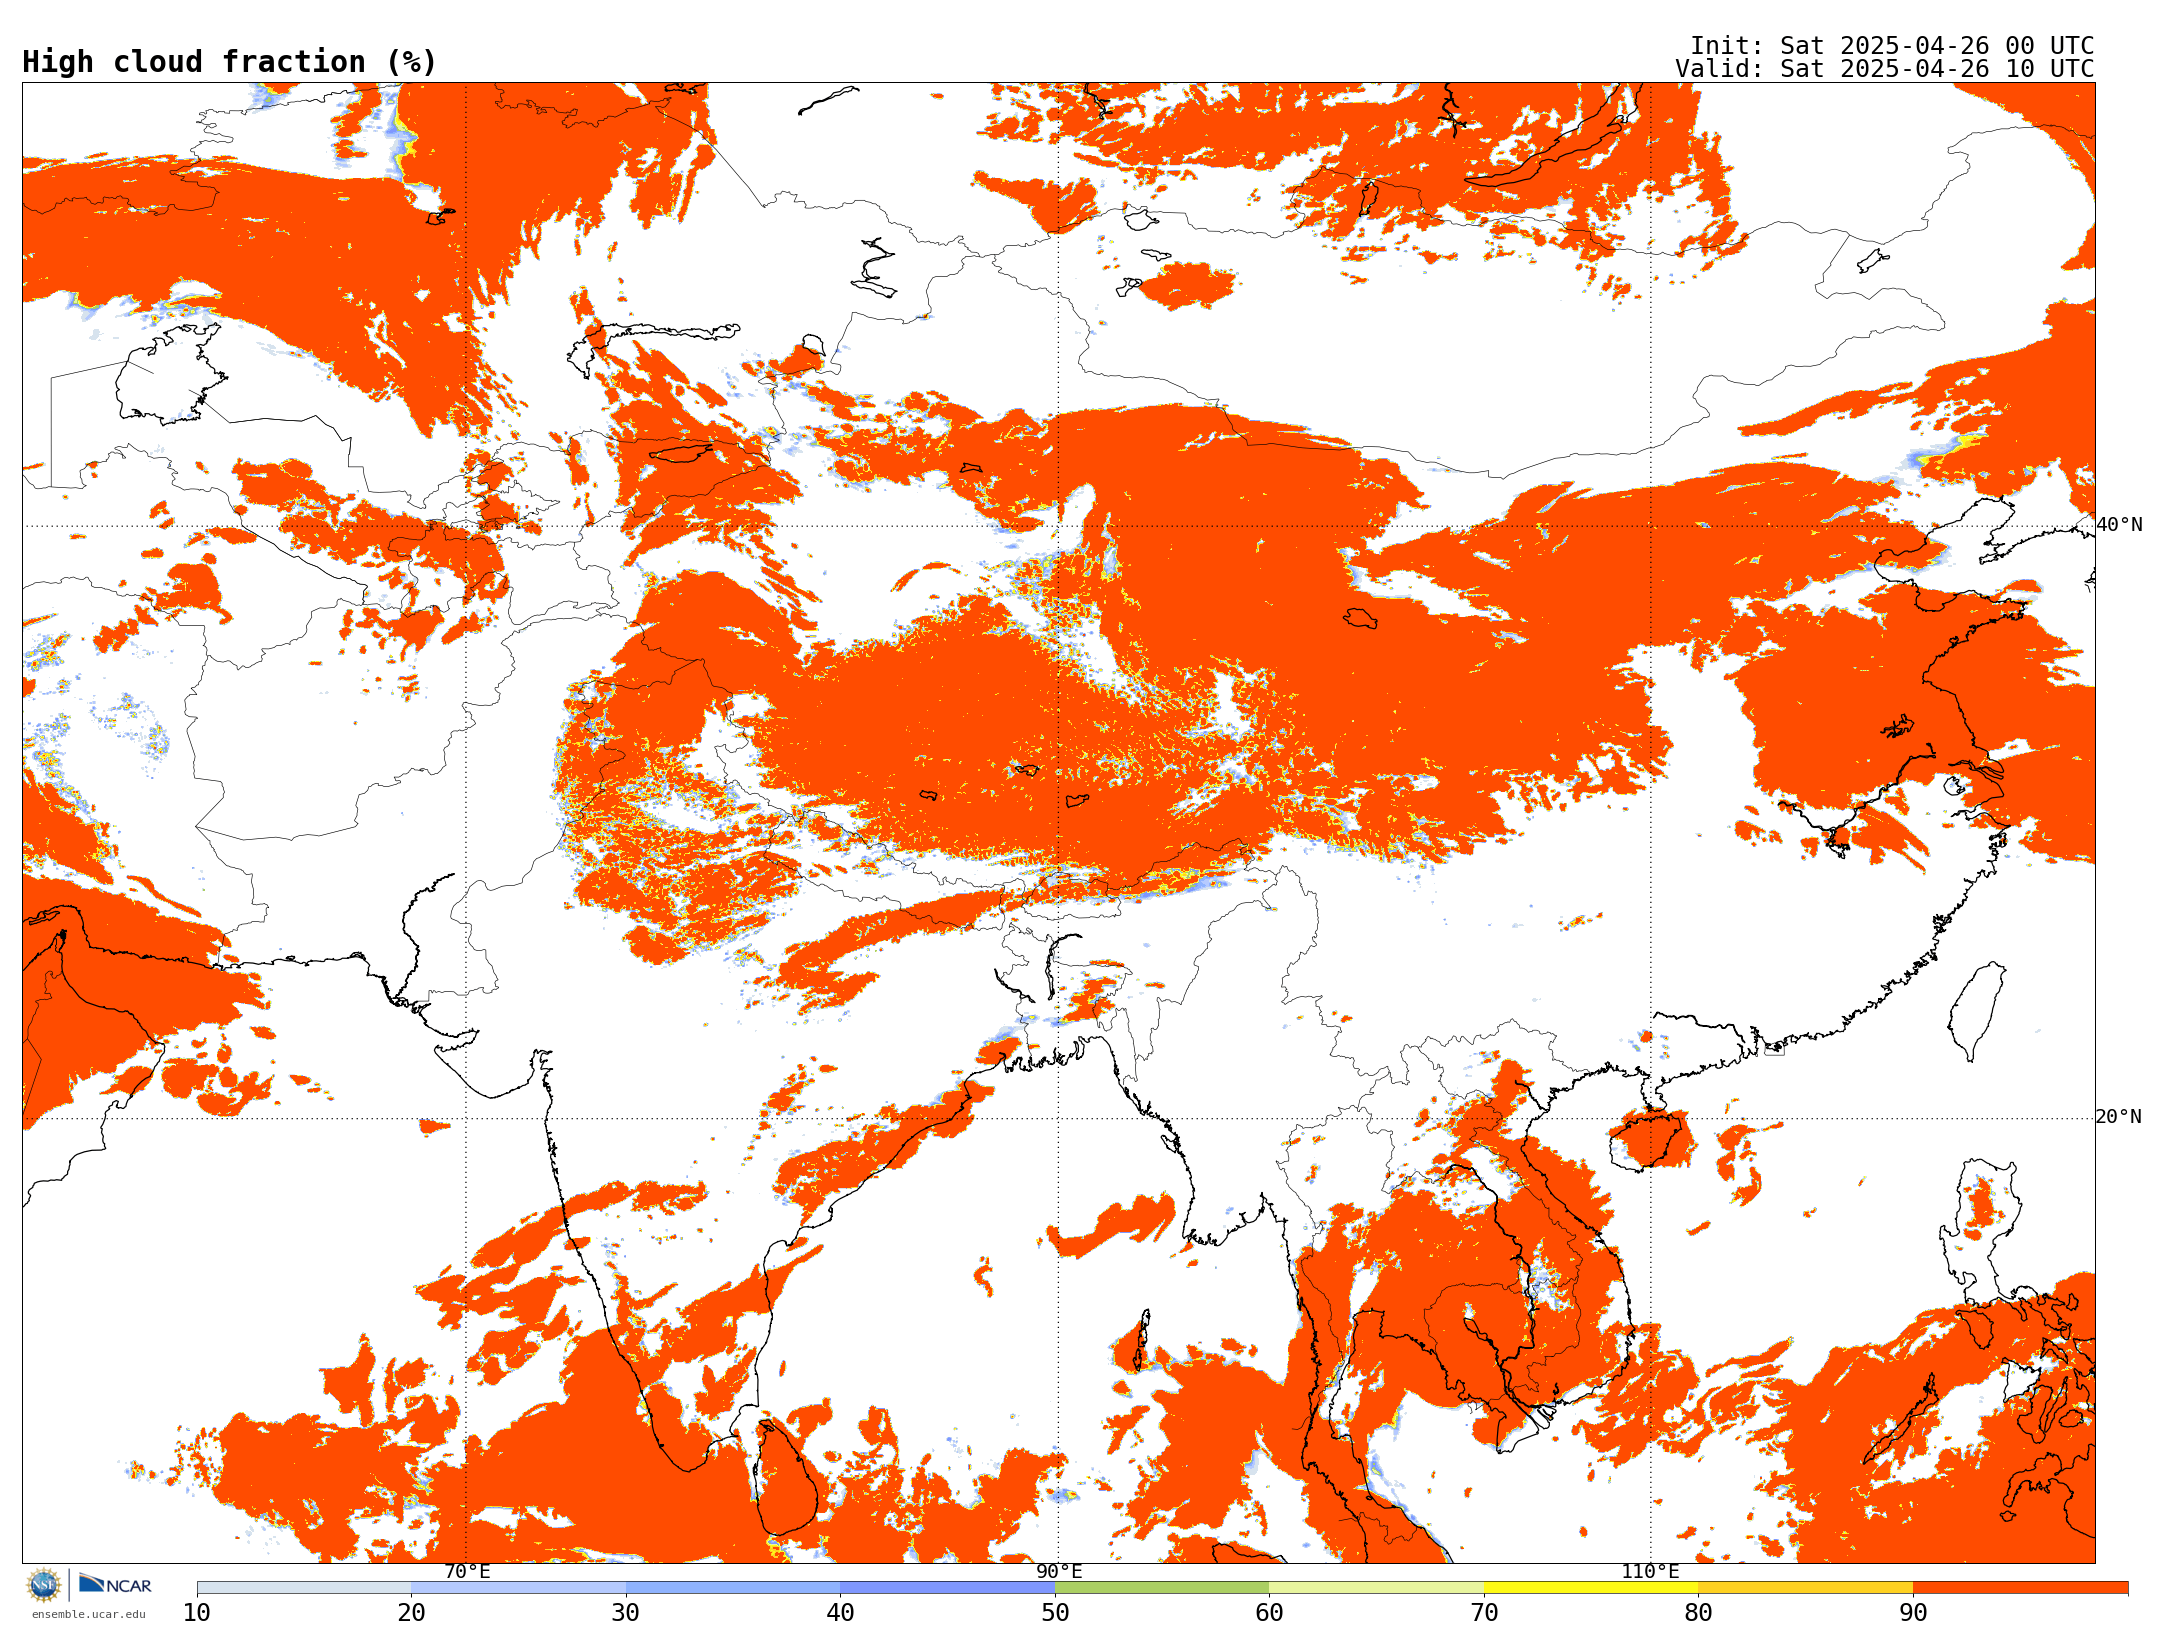Image resolution: width=2160 pixels, height=1626 pixels.
Task: Click the NSF logo icon
Action: point(43,1585)
